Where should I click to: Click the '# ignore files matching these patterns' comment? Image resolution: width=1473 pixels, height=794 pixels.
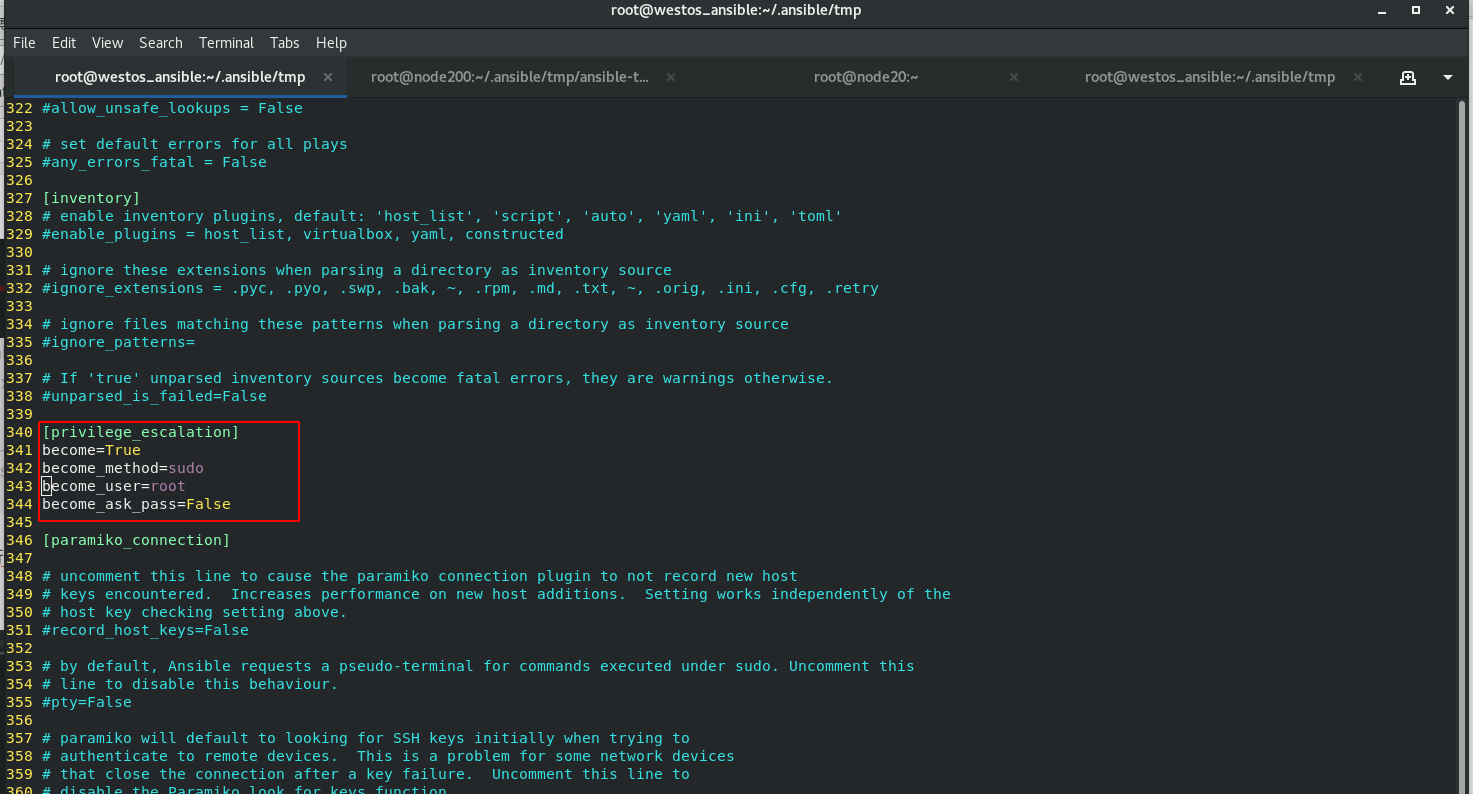click(415, 324)
